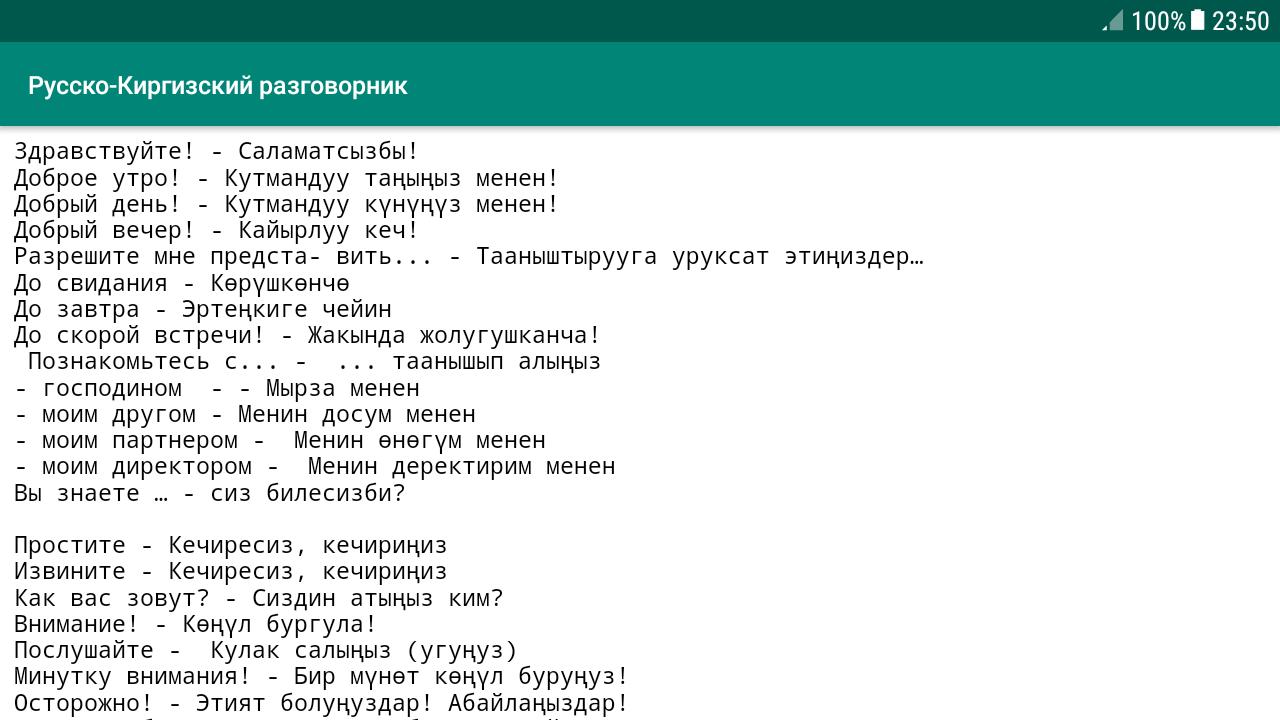Viewport: 1280px width, 720px height.
Task: Tap the line 'До свидания - Көрүшкөнчө'
Action: point(182,283)
